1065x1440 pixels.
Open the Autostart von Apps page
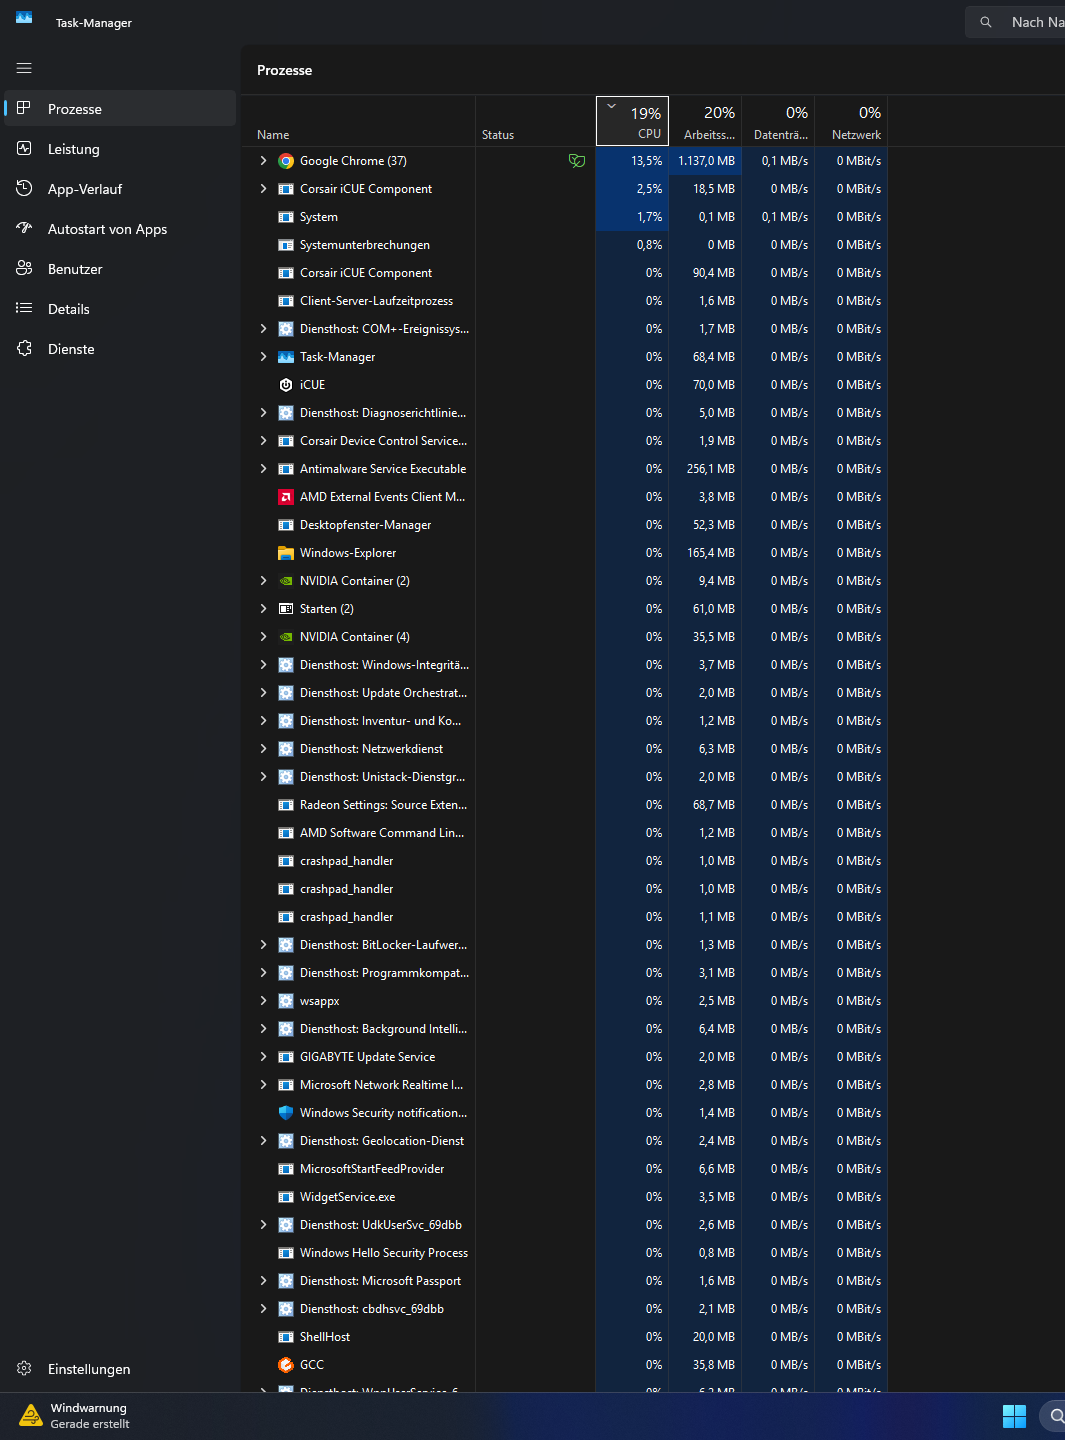coord(120,228)
